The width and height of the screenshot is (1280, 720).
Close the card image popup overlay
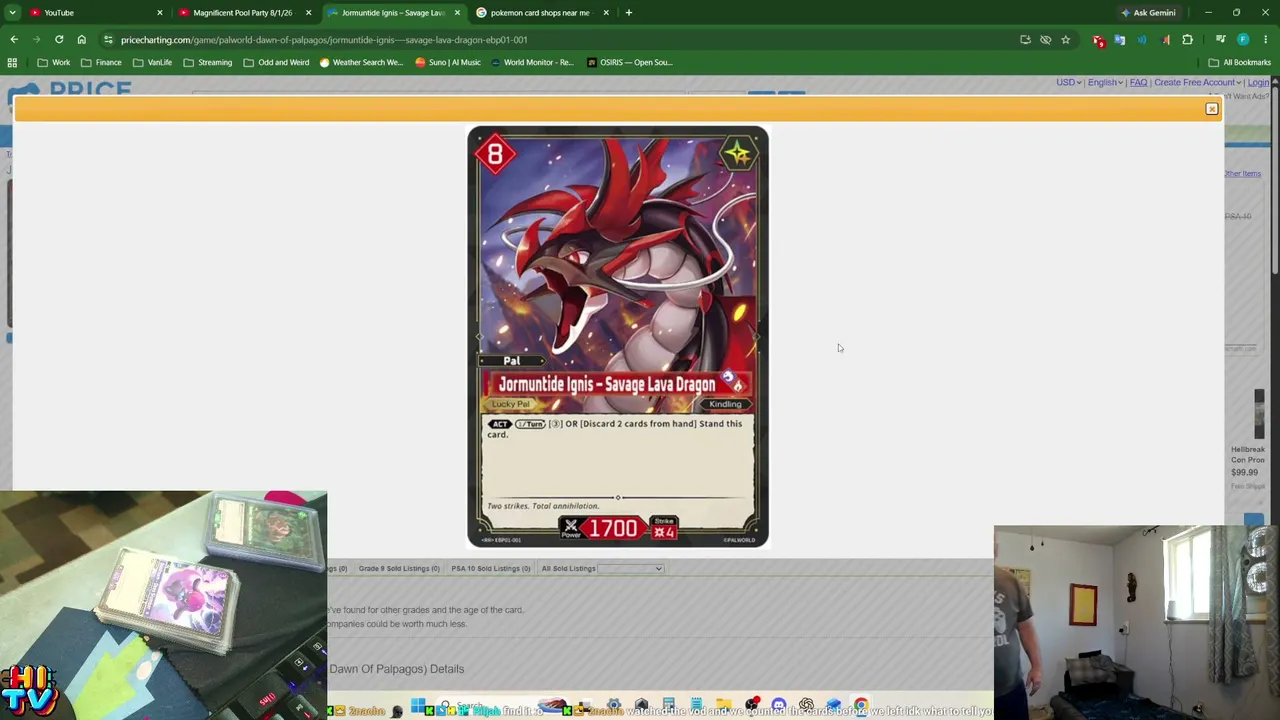point(1211,108)
